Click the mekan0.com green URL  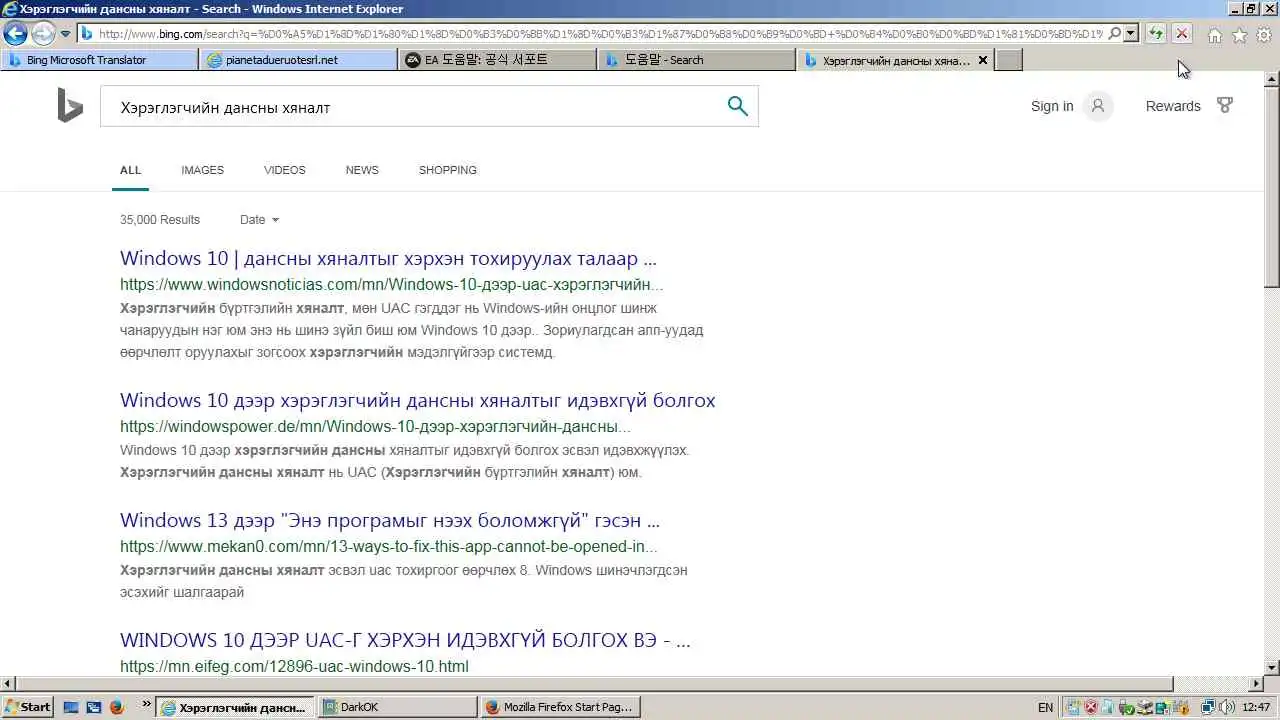(389, 547)
